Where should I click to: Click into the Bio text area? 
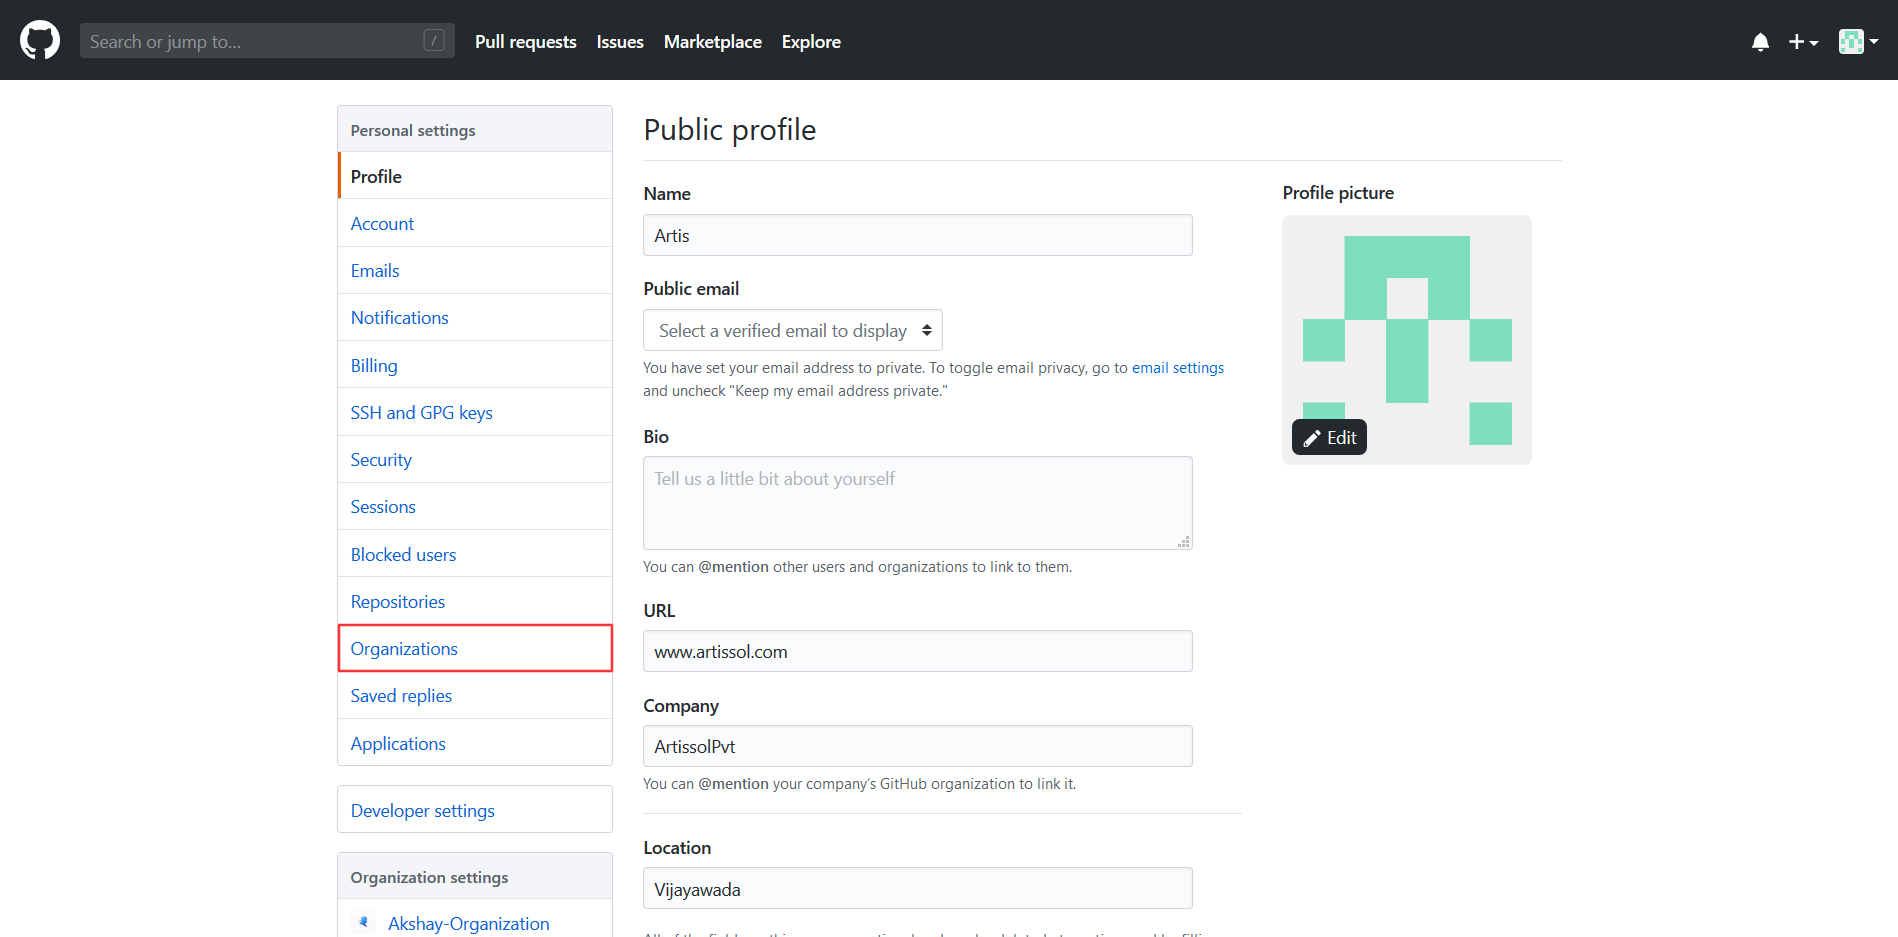point(918,503)
